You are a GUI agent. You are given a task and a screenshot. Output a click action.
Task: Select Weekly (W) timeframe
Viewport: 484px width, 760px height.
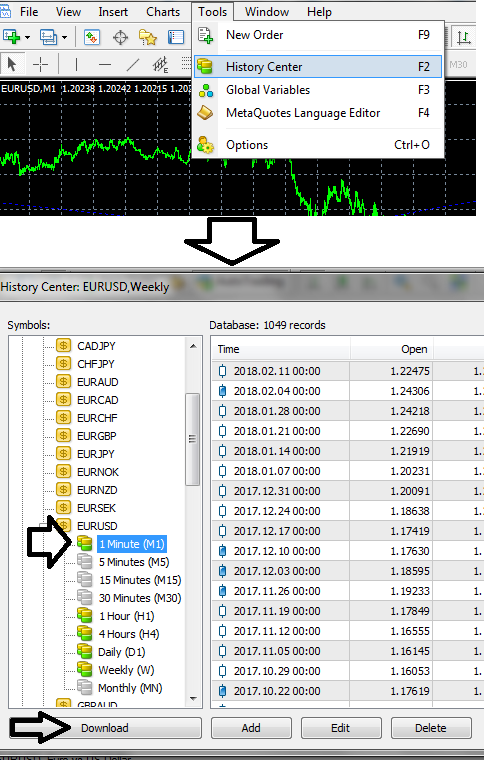click(x=126, y=670)
